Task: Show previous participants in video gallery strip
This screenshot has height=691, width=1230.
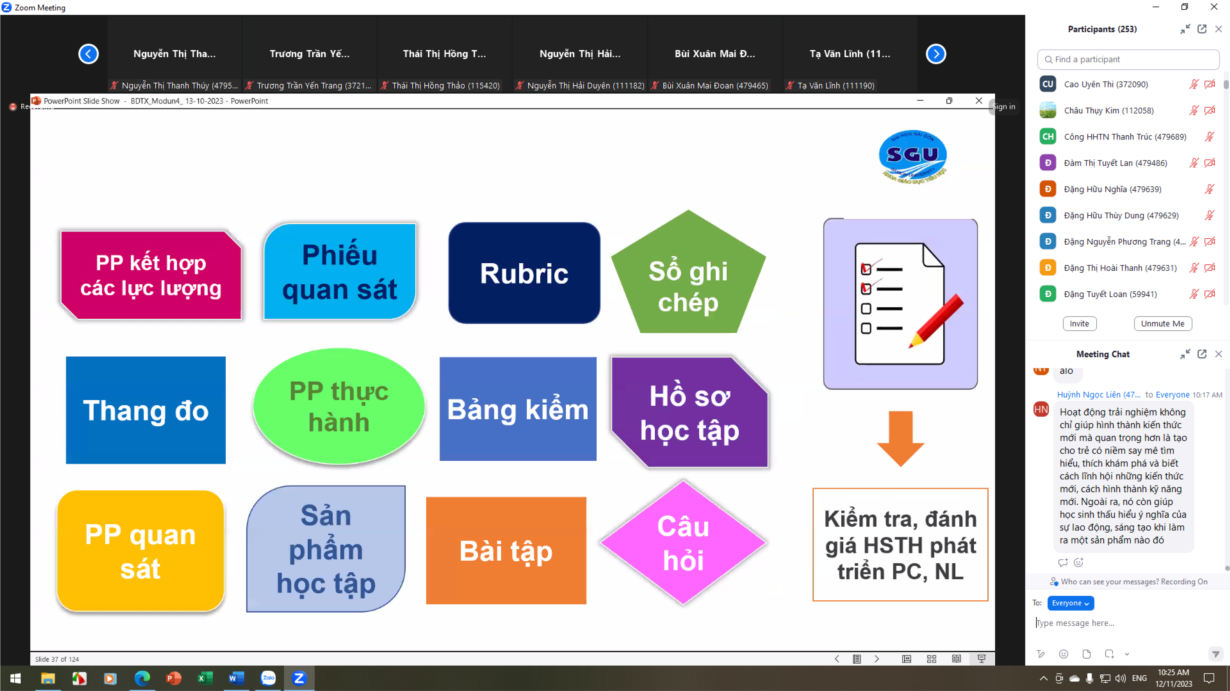Action: tap(89, 54)
